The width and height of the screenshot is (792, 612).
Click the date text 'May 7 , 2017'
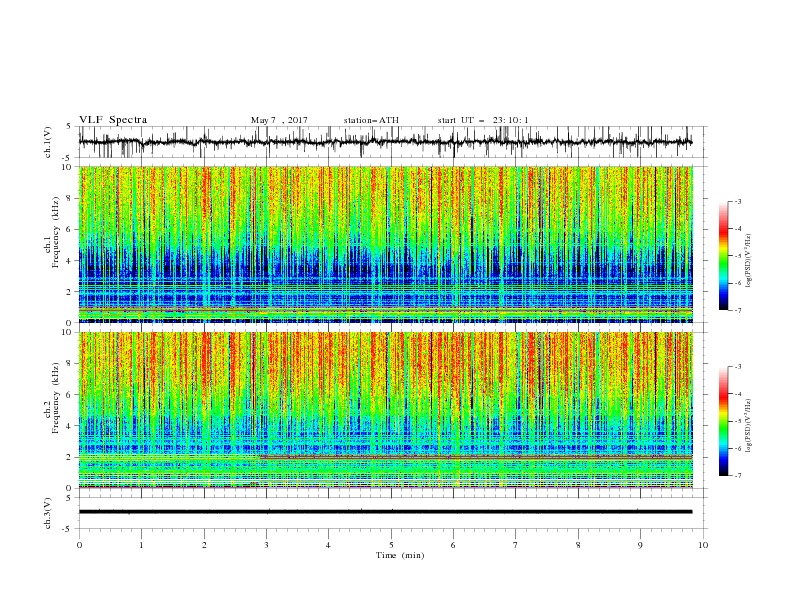click(279, 120)
